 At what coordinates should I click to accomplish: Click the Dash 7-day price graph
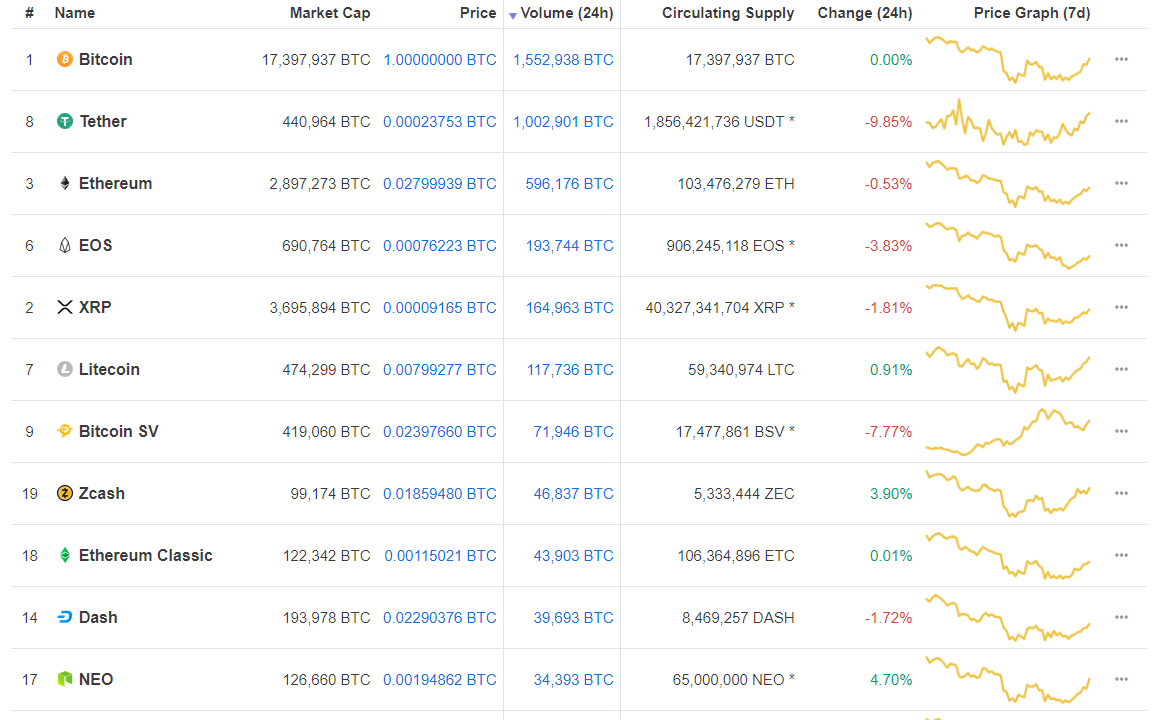[x=1007, y=618]
